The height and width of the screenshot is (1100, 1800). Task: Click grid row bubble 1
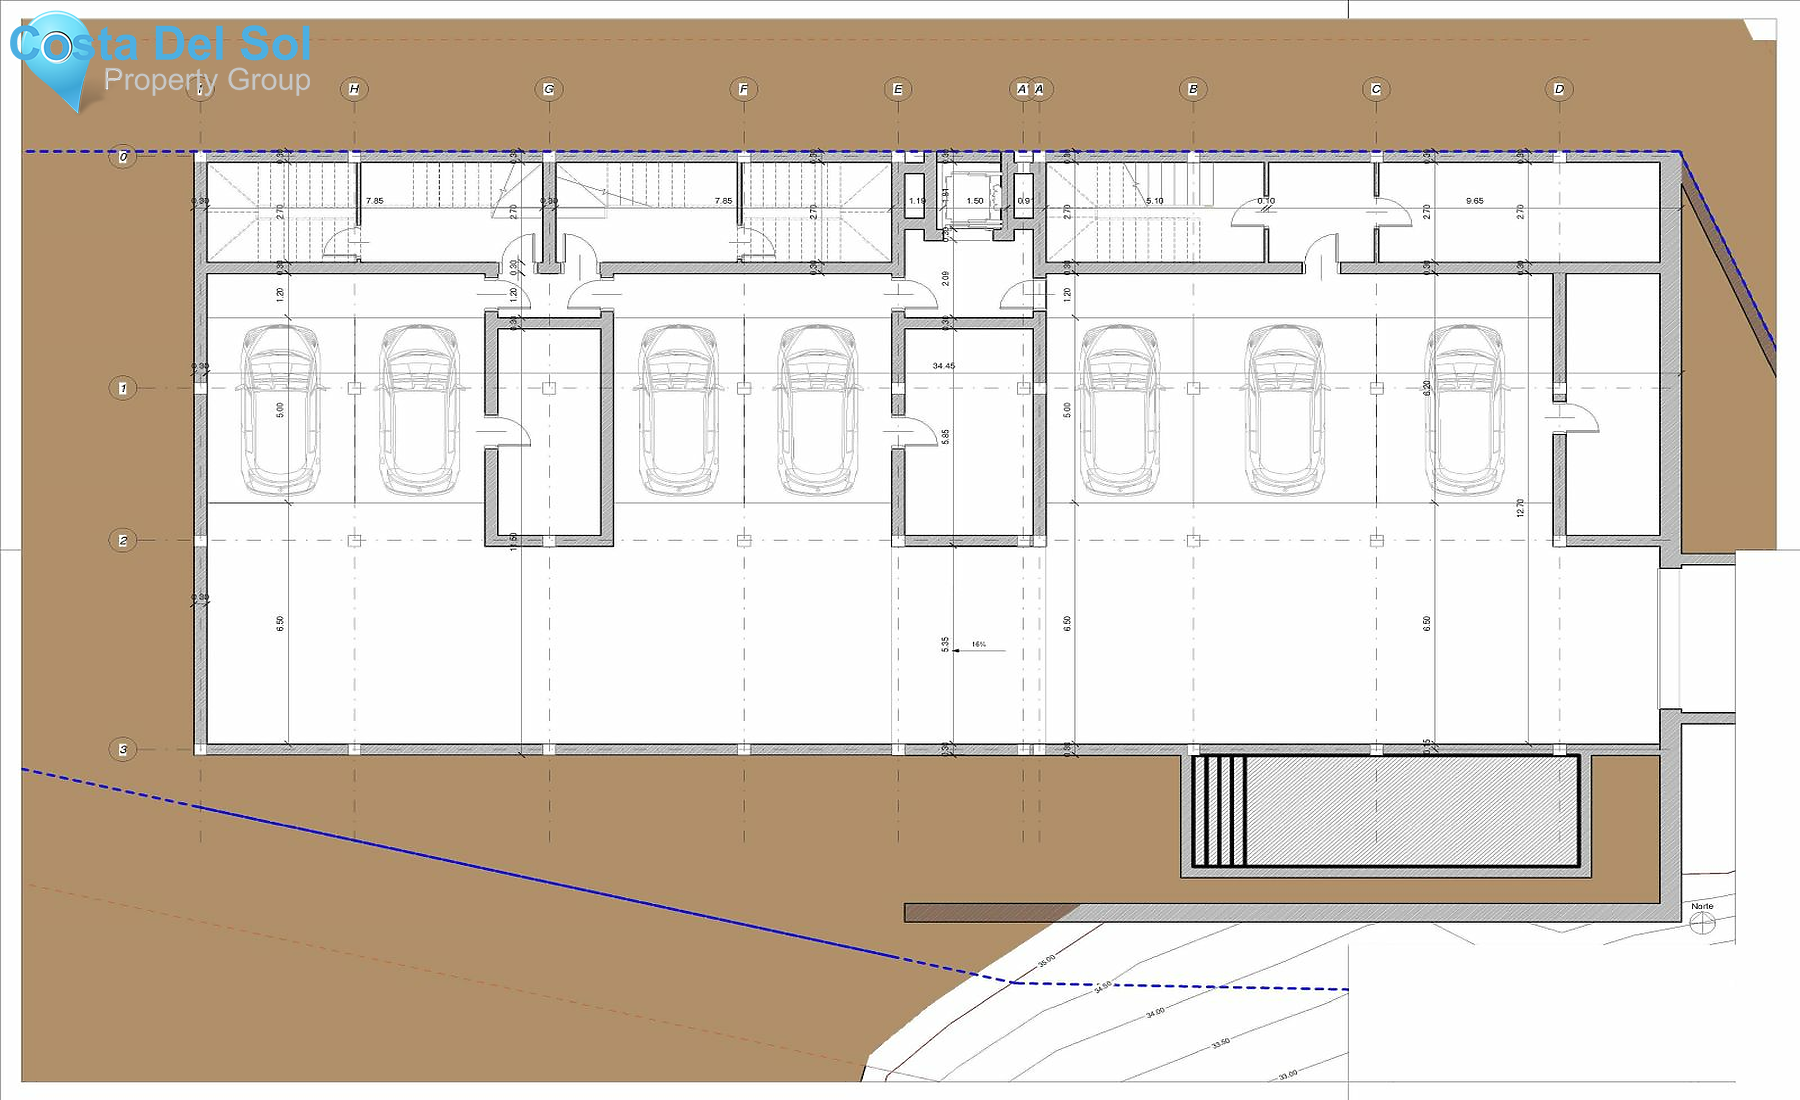pos(123,388)
